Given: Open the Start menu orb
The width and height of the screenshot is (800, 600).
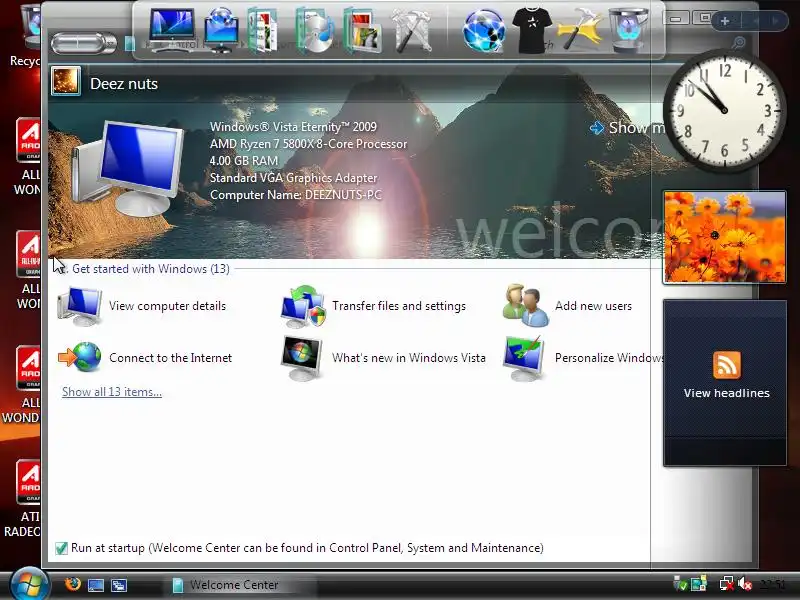Looking at the screenshot, I should coord(29,584).
